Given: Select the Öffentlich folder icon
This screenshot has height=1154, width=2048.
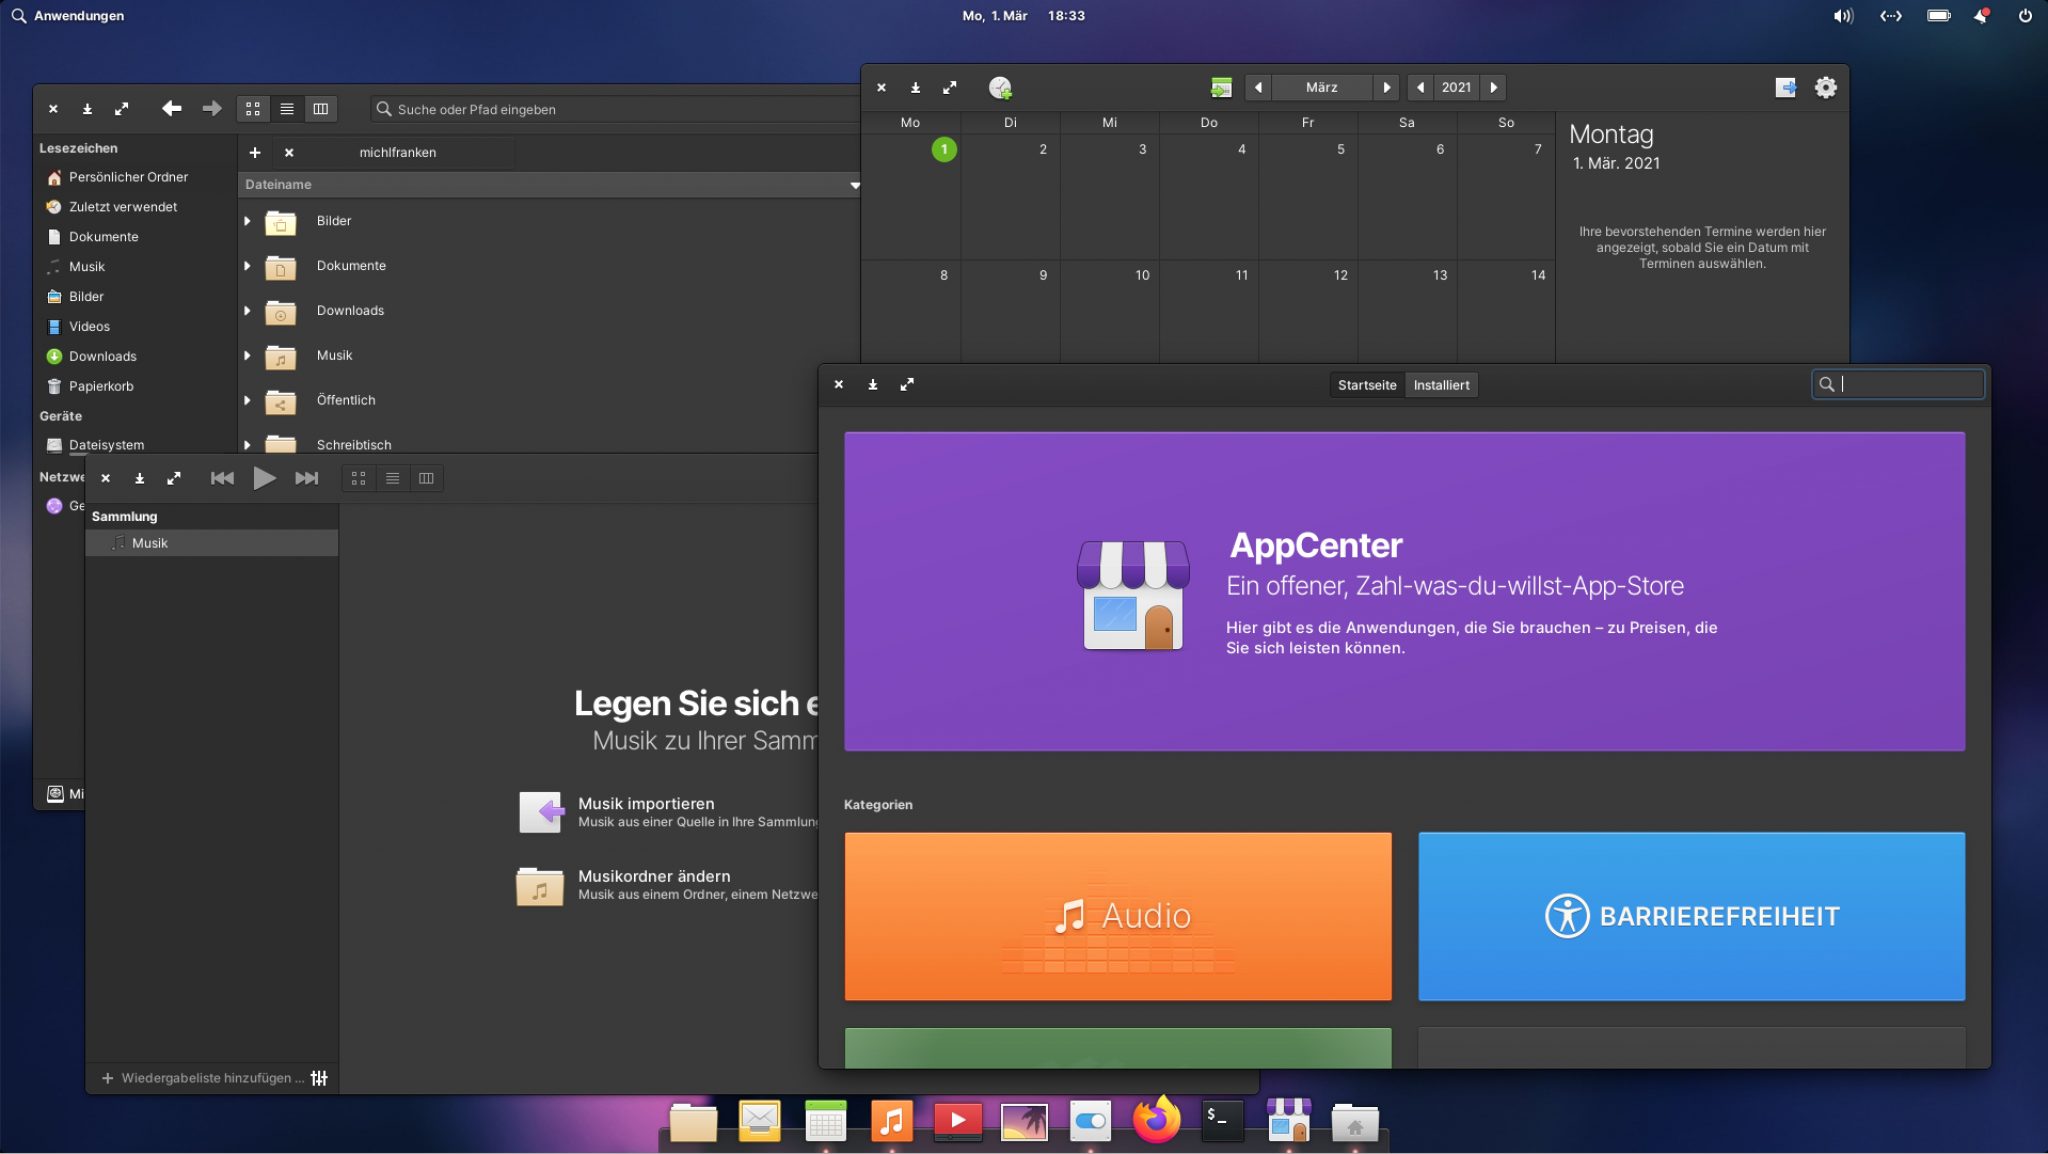Looking at the screenshot, I should point(280,401).
